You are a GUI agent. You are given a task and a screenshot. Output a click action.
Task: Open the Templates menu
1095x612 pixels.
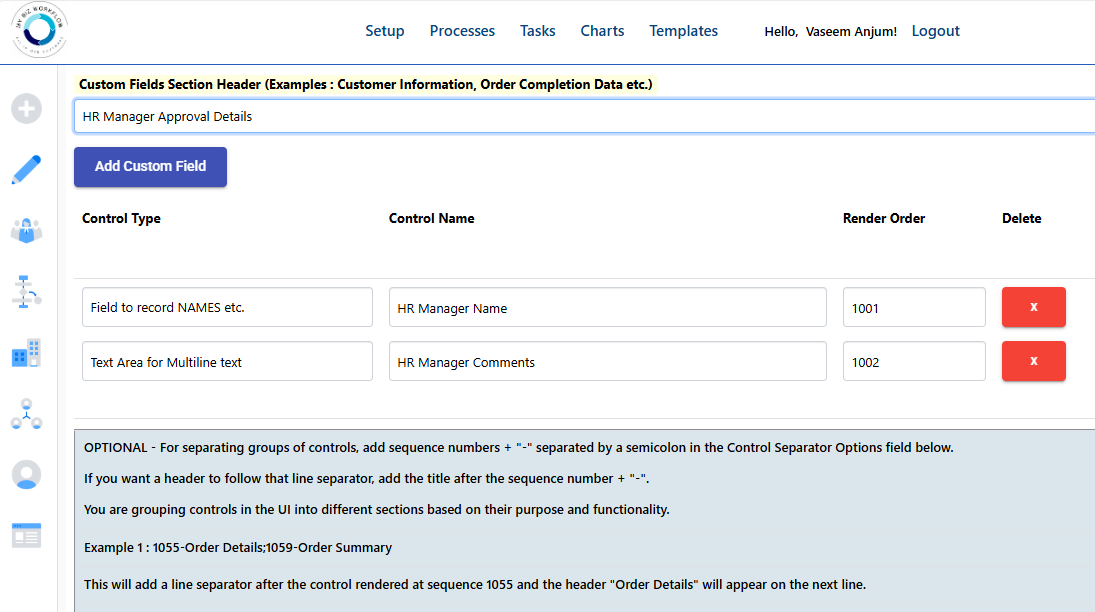click(684, 31)
